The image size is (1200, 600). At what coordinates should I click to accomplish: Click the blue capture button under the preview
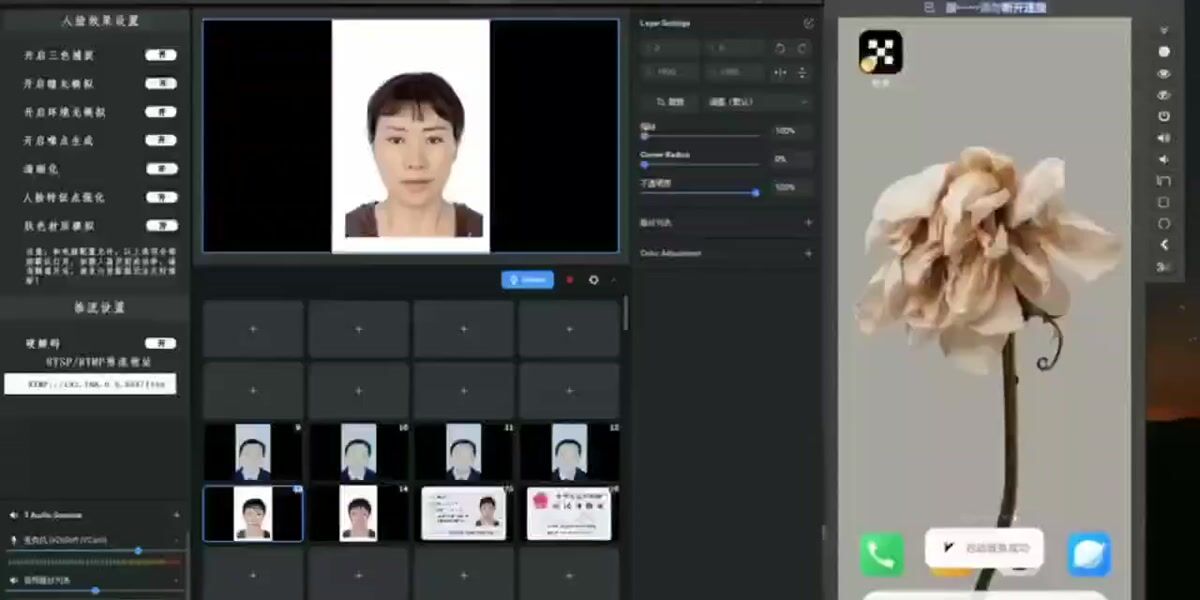coord(527,279)
